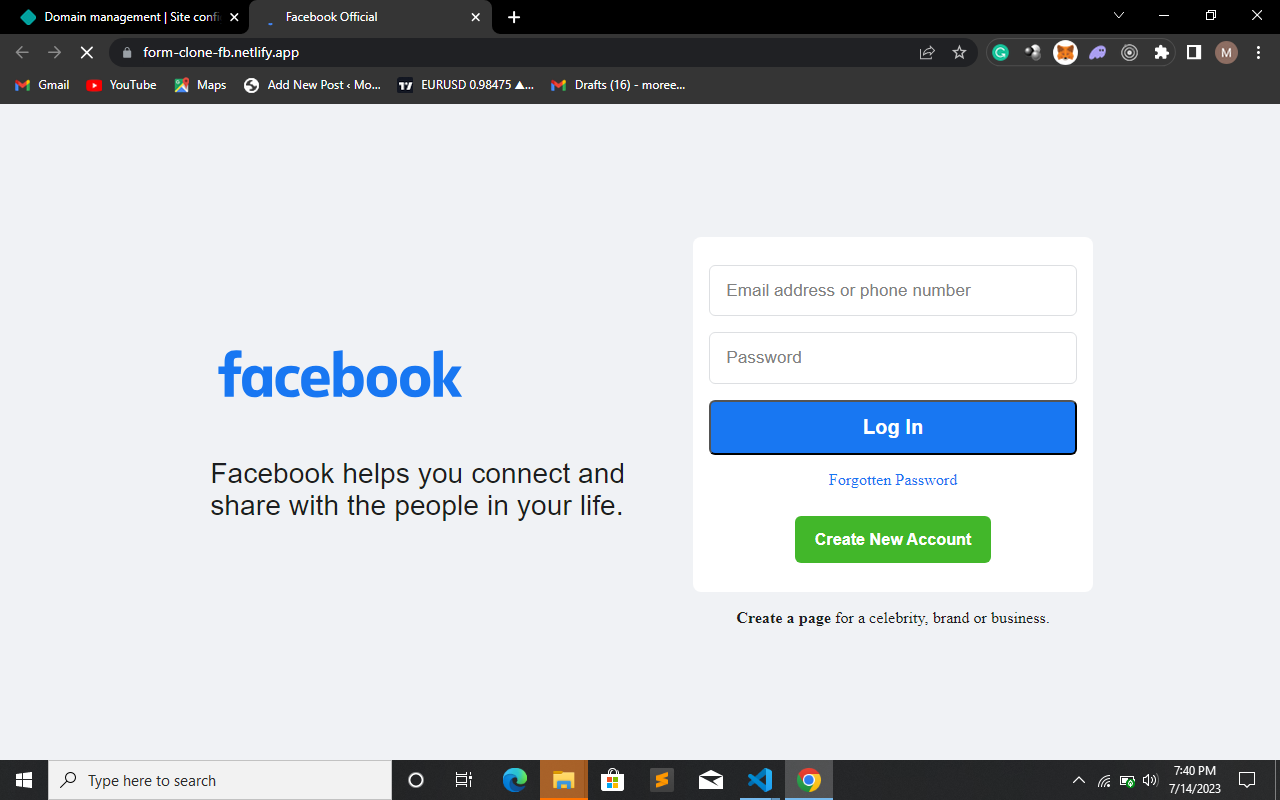Click the Create New Account button
Screen dimensions: 1280x800
[x=892, y=540]
